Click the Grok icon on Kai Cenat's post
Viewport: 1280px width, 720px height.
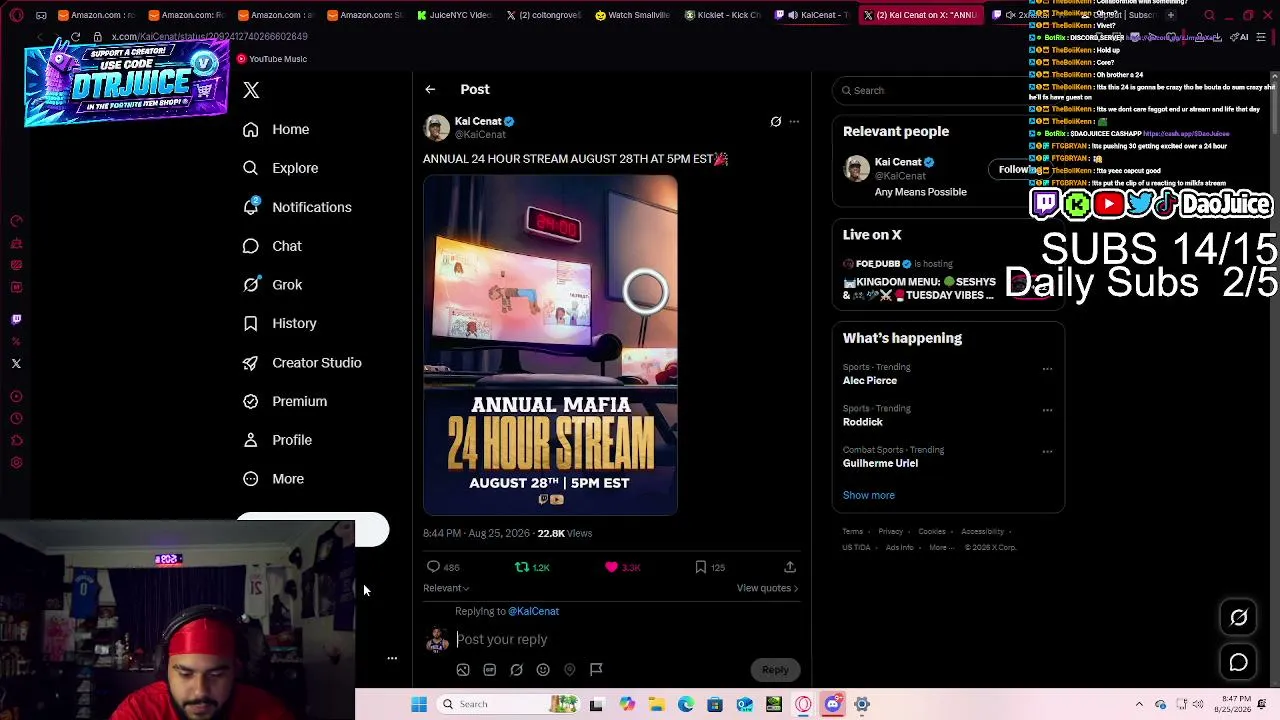pos(776,122)
